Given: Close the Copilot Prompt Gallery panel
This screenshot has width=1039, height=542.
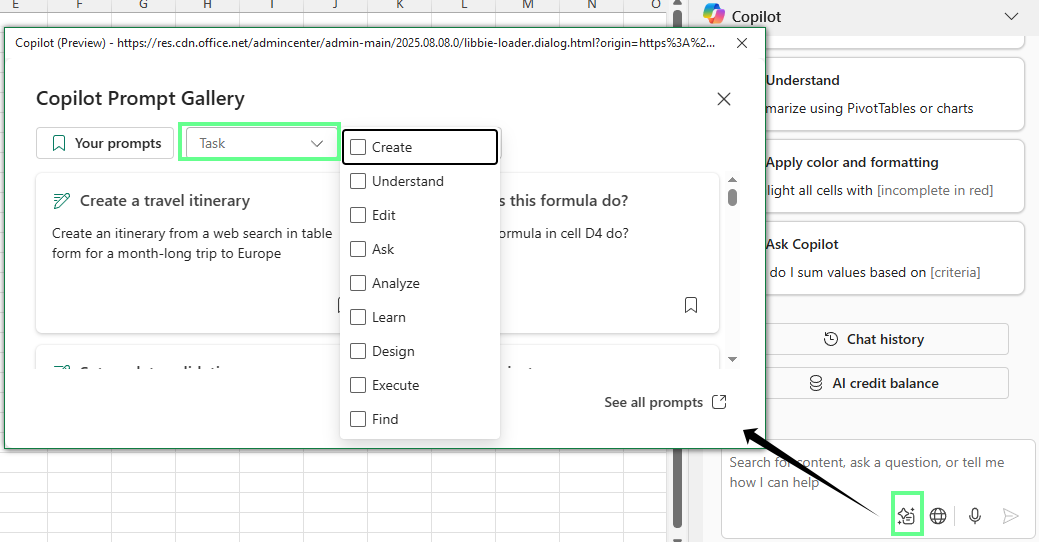Looking at the screenshot, I should click(x=724, y=99).
